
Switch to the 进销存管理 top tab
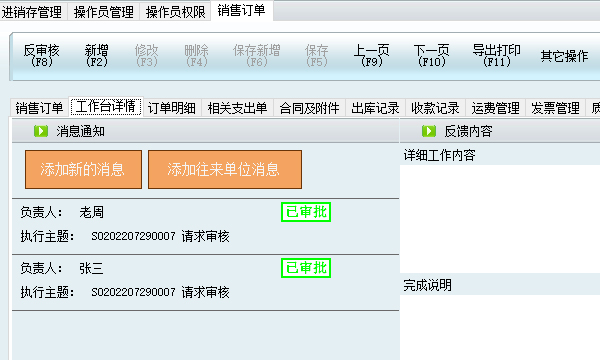(x=32, y=12)
